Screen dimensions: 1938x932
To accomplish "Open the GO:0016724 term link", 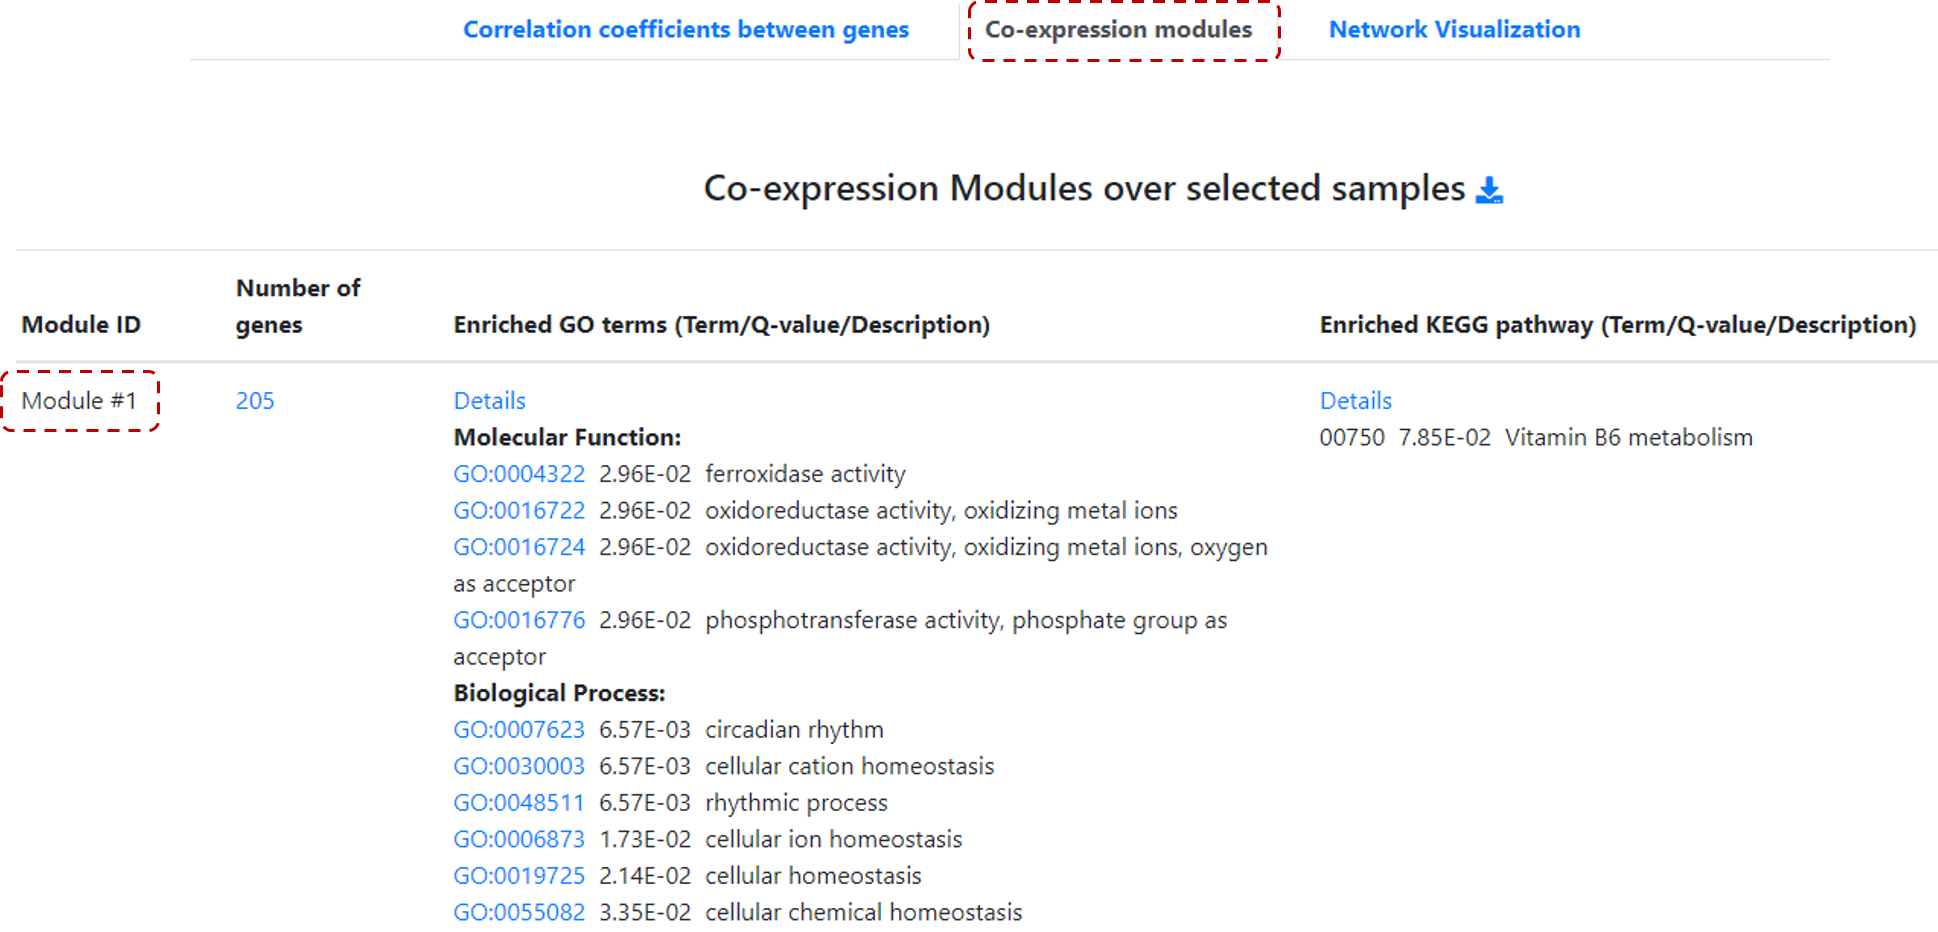I will tap(519, 547).
